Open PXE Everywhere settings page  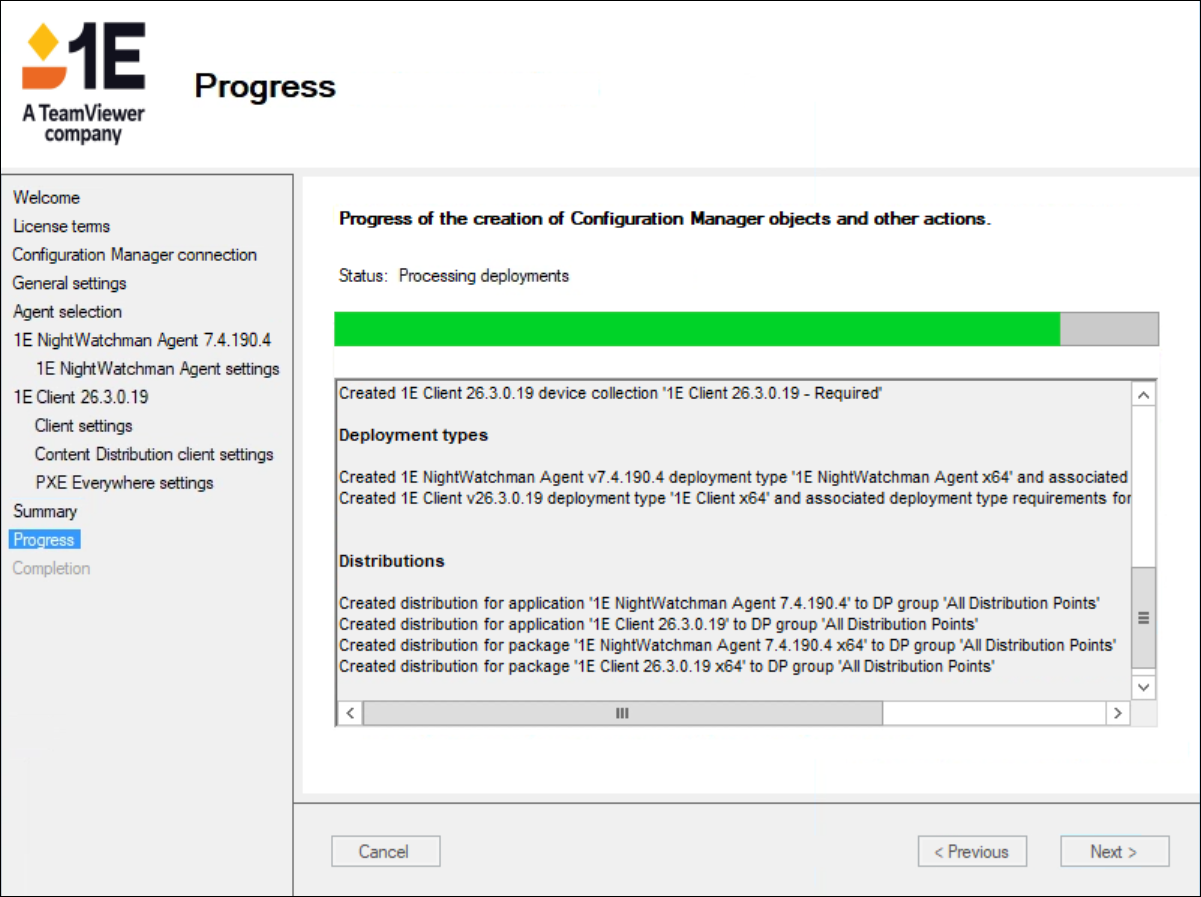point(124,483)
